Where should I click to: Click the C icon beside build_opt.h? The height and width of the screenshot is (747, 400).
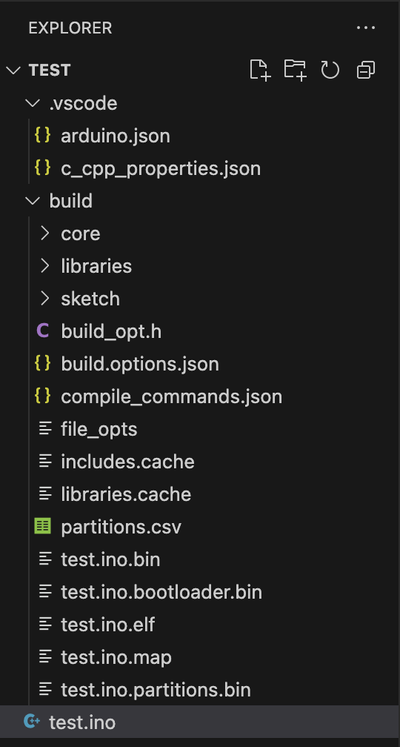tap(43, 331)
